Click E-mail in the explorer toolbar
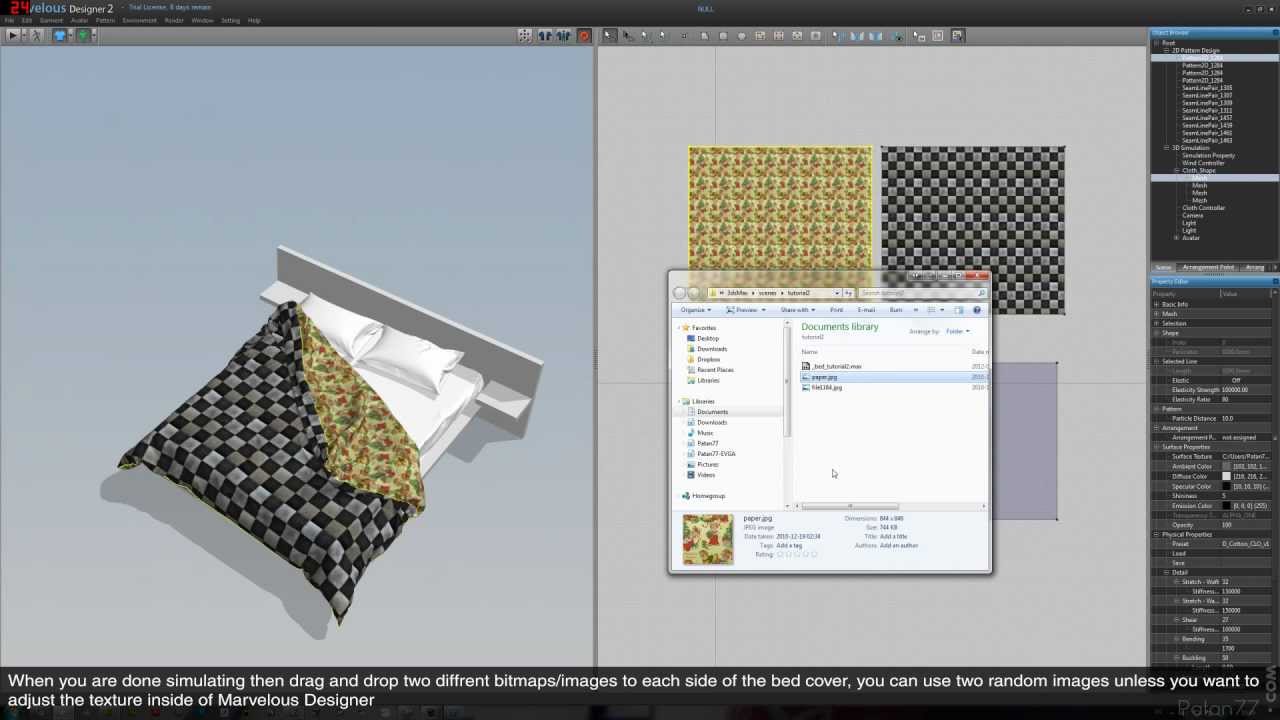 coord(866,310)
